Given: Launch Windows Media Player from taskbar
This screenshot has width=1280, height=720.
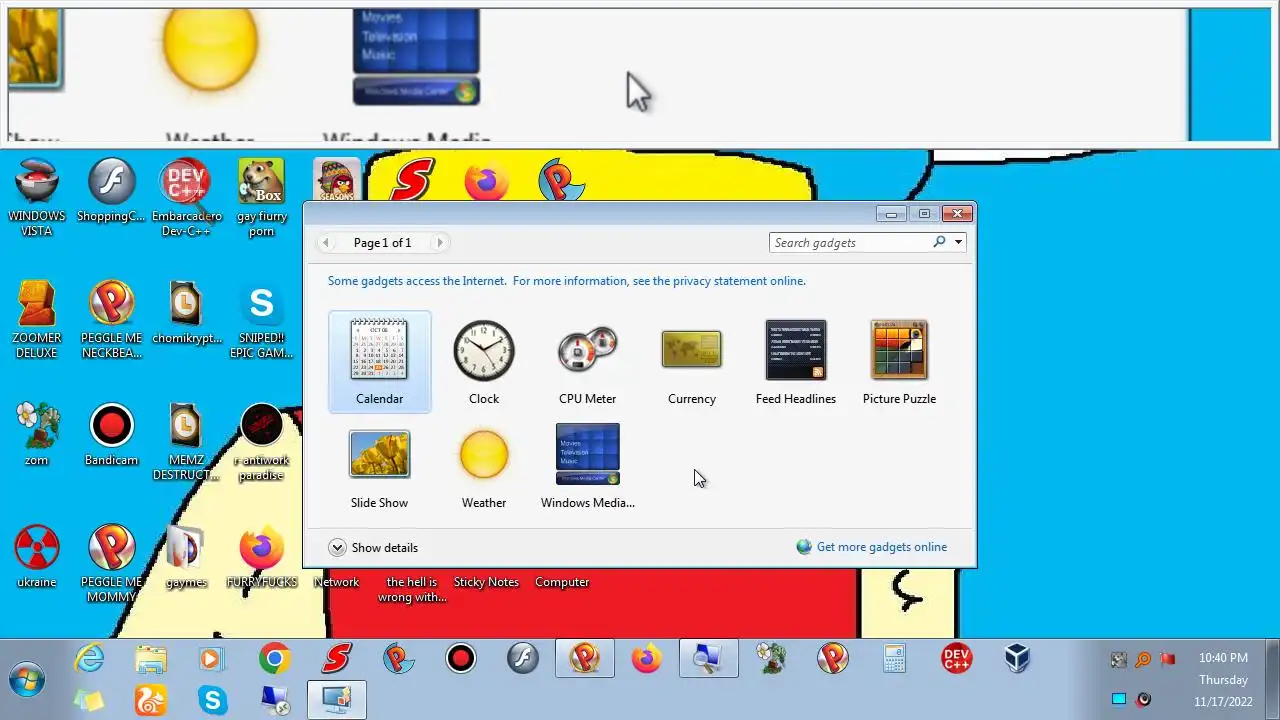Looking at the screenshot, I should [211, 658].
